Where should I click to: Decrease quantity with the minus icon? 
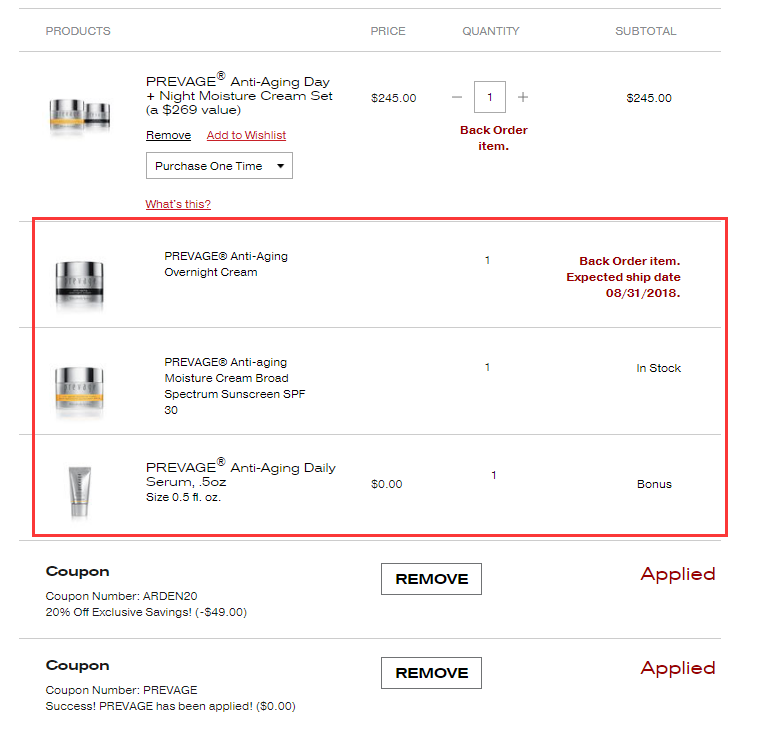[457, 98]
